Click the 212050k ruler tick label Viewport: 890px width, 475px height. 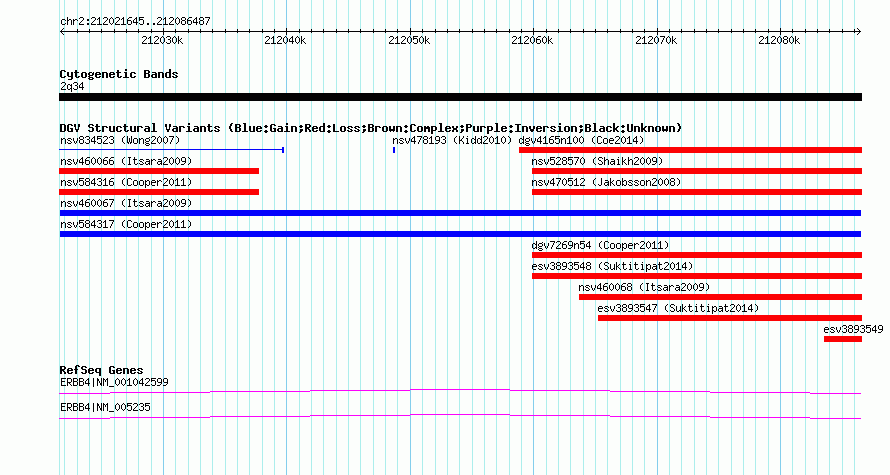(x=409, y=40)
